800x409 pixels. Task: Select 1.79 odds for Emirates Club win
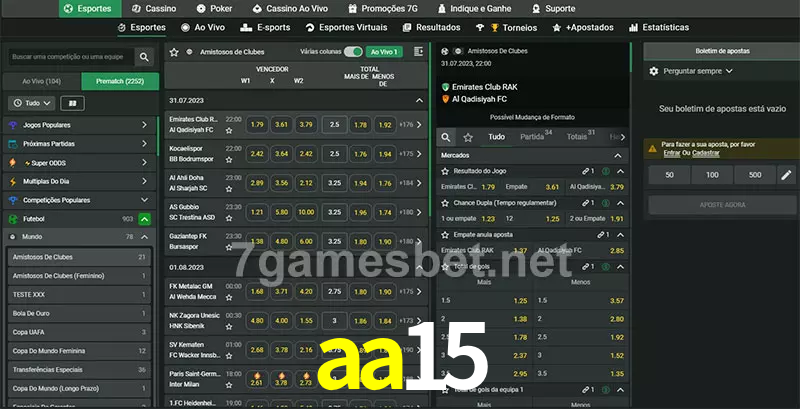coord(258,124)
